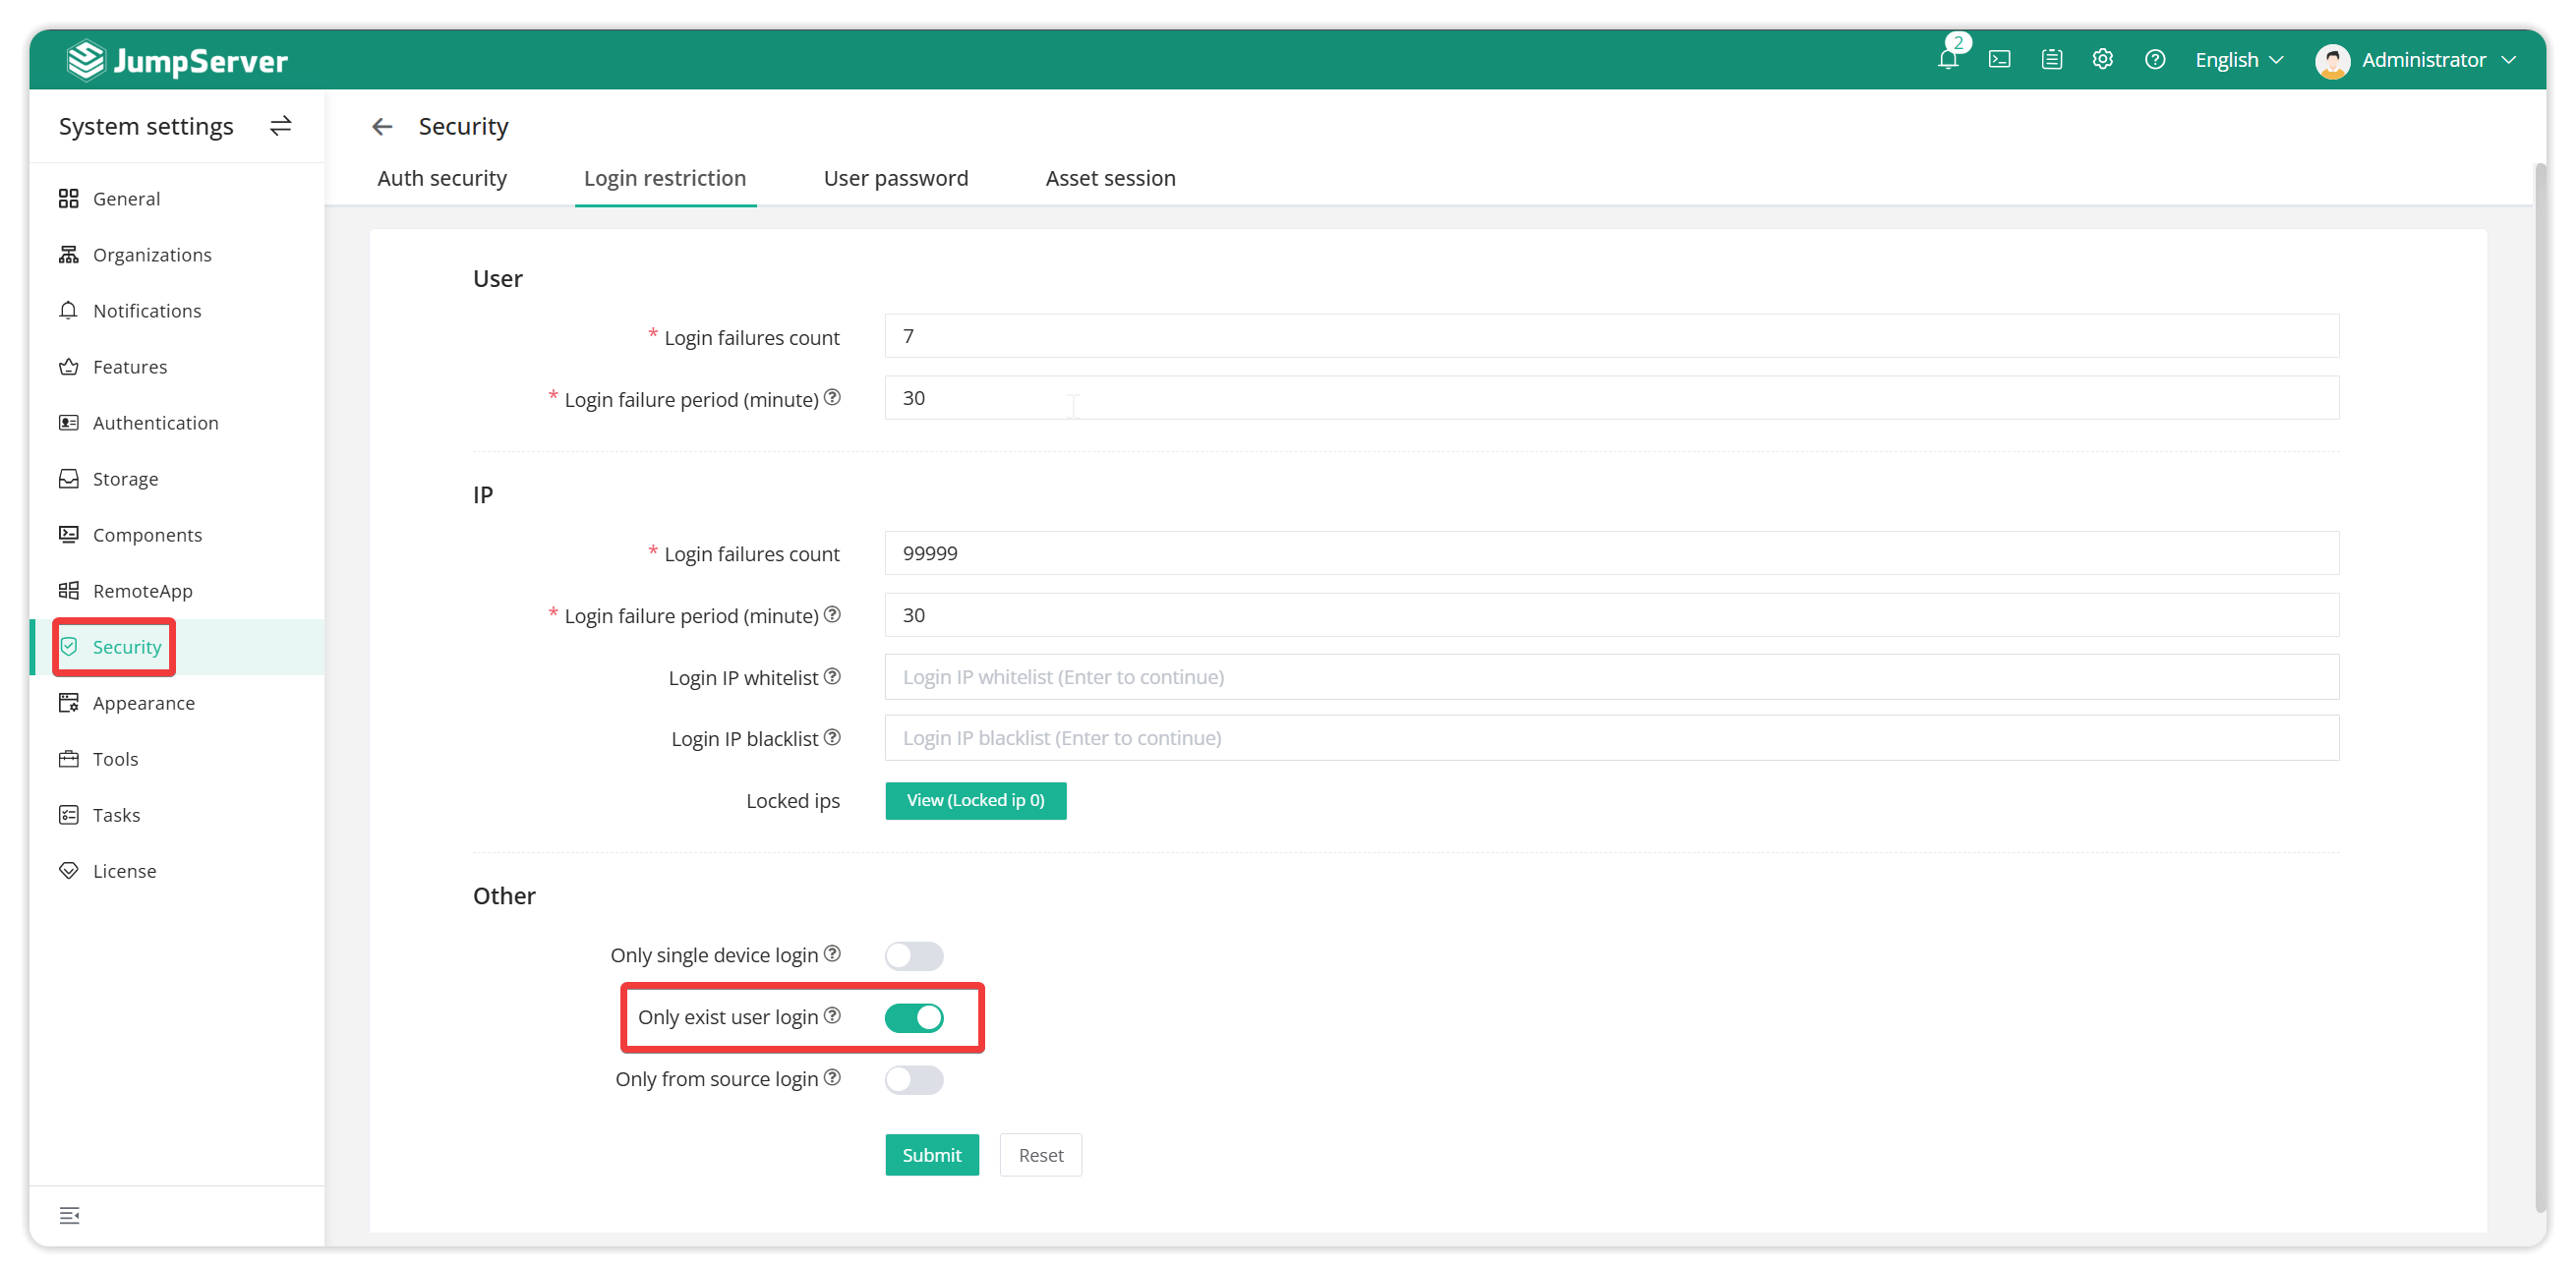Image resolution: width=2576 pixels, height=1266 pixels.
Task: Show help for Login IP whitelist
Action: click(832, 676)
